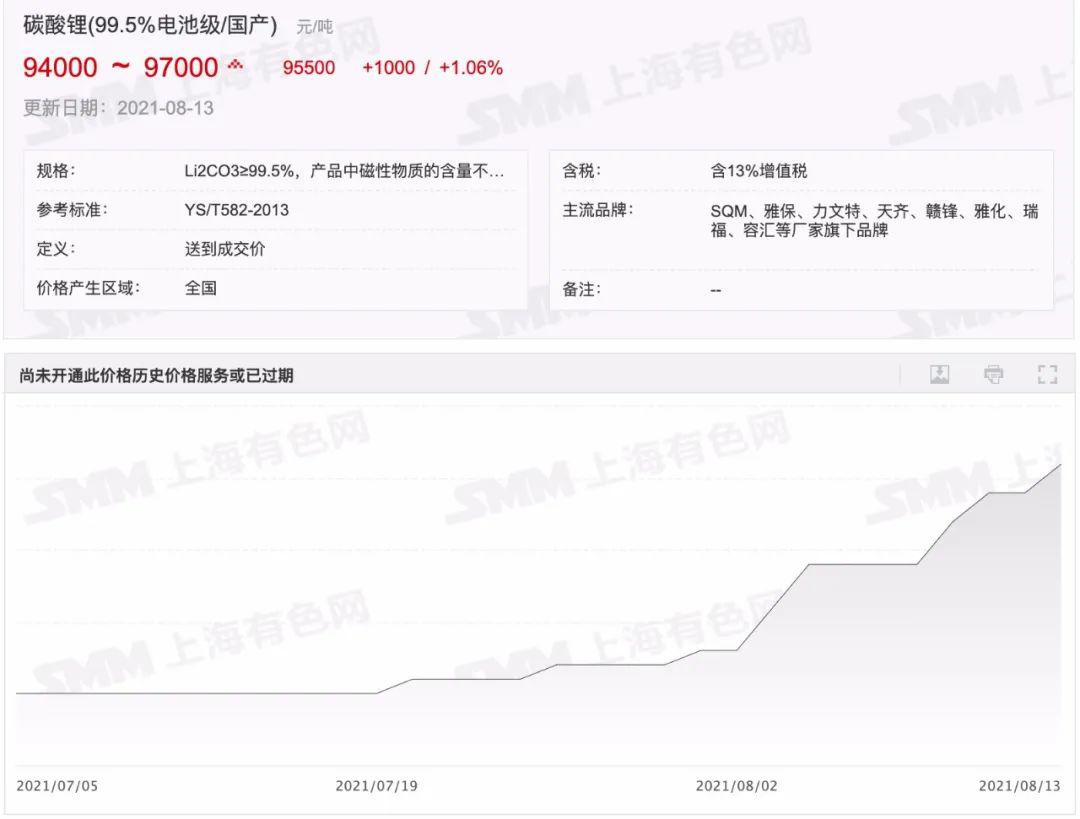Click the 2021/08/13 axis date label
The height and width of the screenshot is (819, 1080).
click(1019, 786)
